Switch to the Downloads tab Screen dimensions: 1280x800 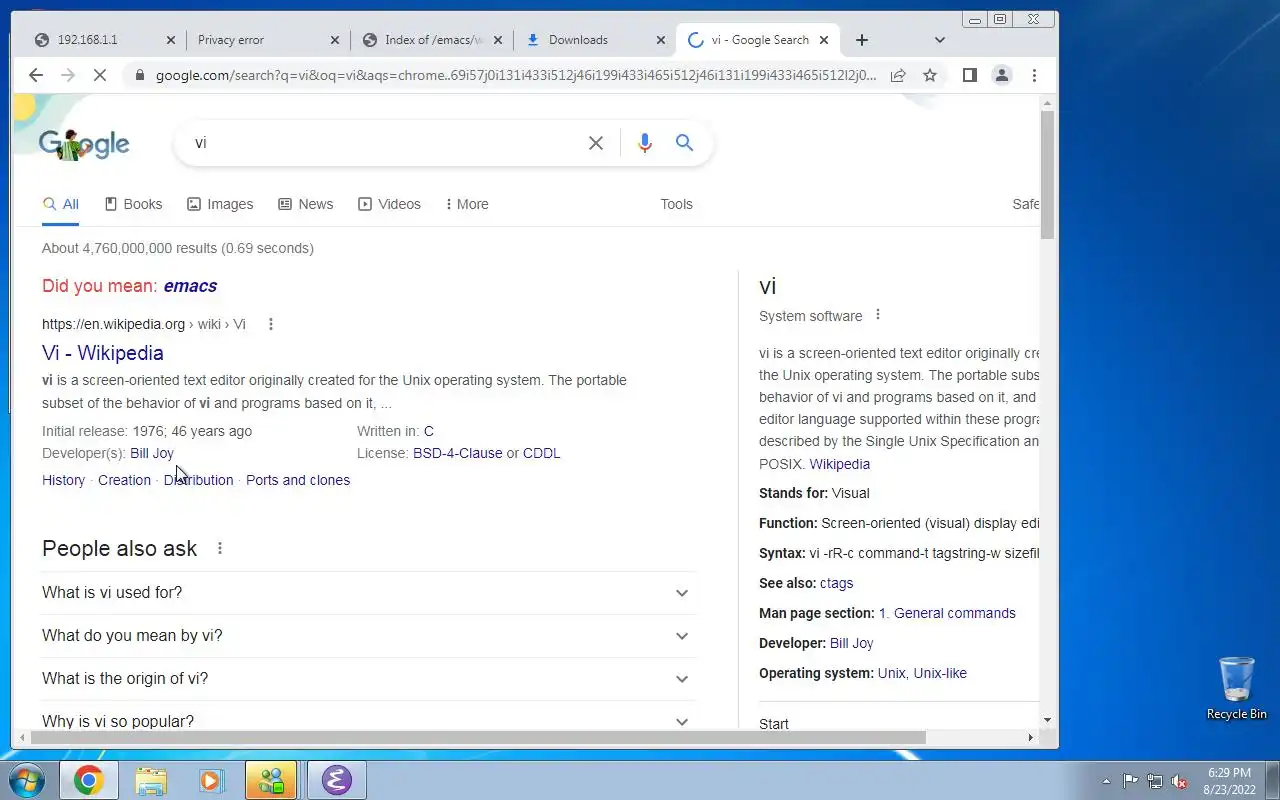pos(594,40)
